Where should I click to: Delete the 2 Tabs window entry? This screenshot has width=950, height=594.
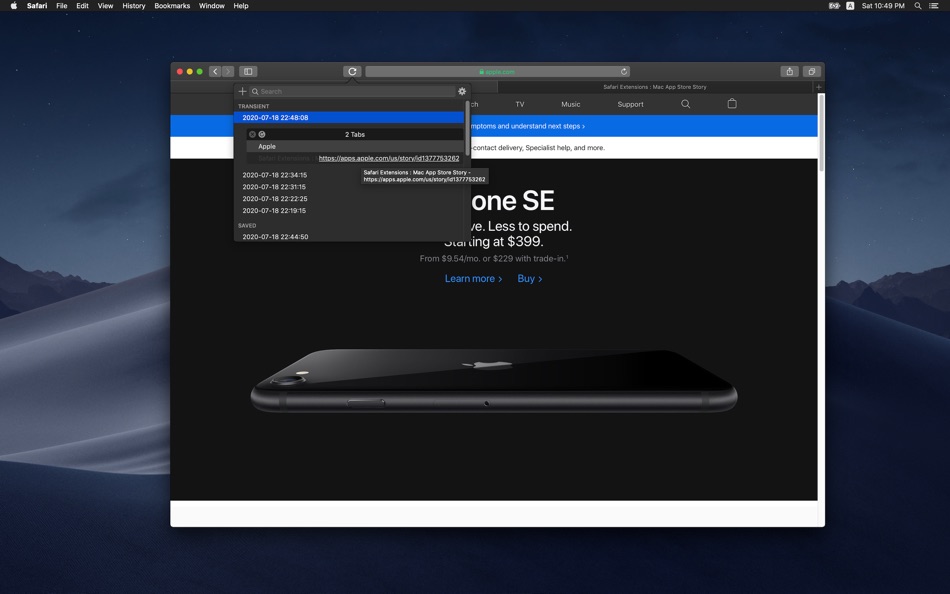pos(252,135)
